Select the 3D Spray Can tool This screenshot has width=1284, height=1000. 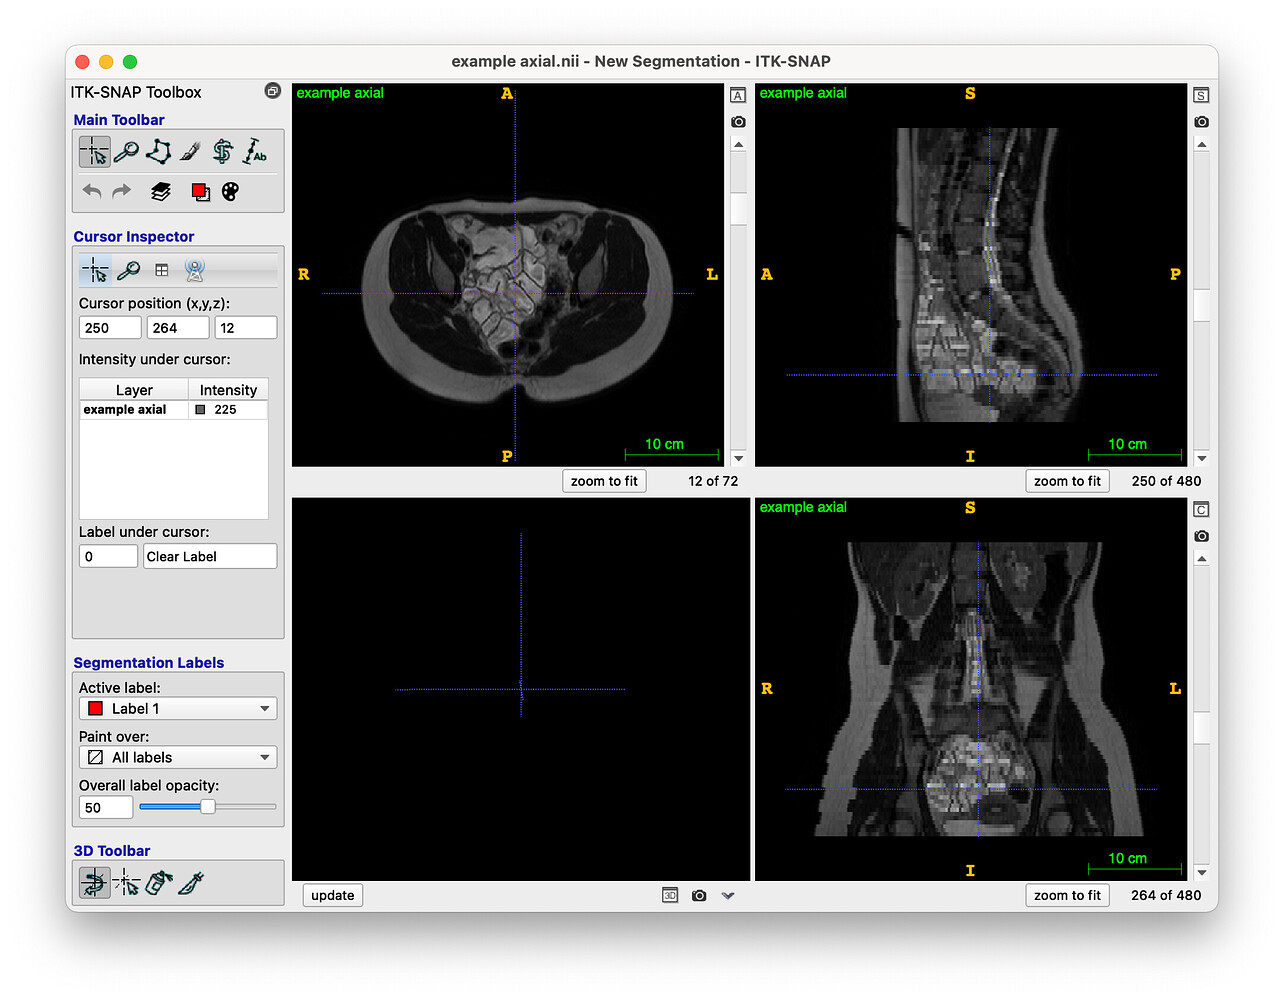click(158, 883)
